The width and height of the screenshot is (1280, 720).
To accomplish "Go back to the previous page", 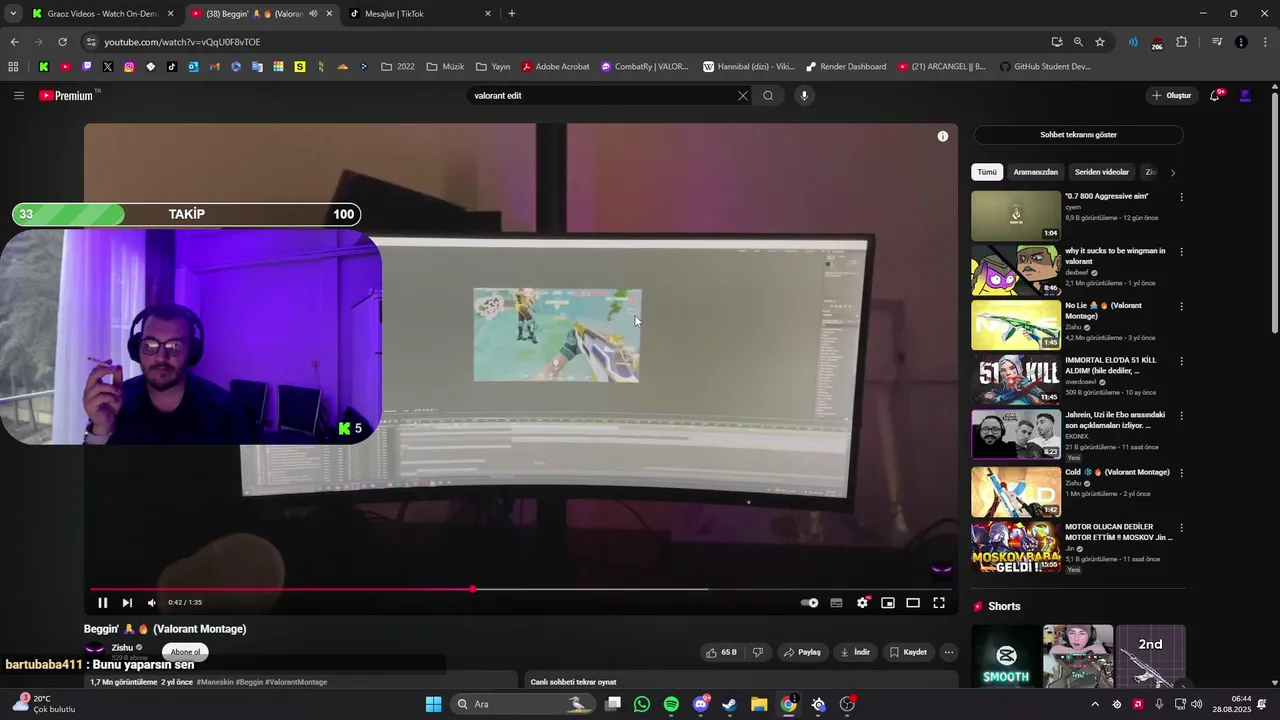I will coord(14,42).
